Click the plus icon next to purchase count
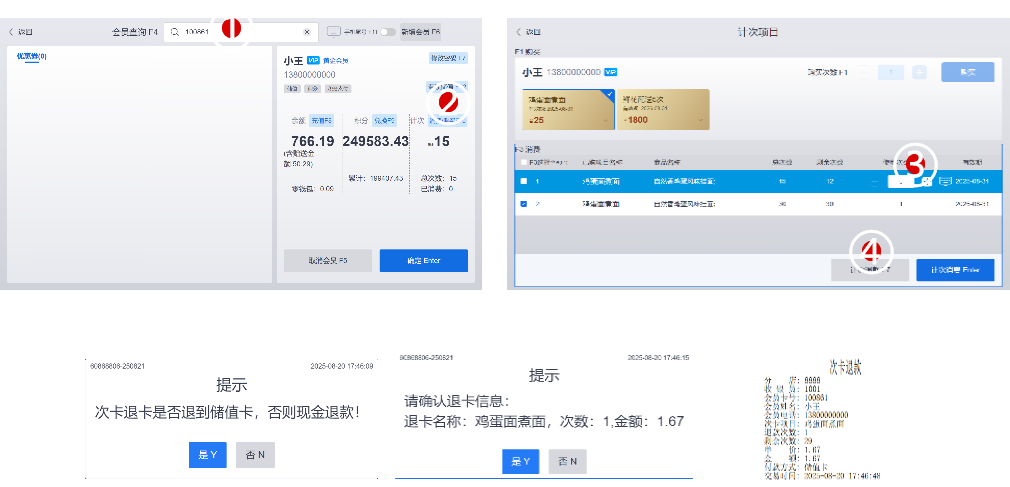Screen dimensions: 1010x487 pos(919,72)
